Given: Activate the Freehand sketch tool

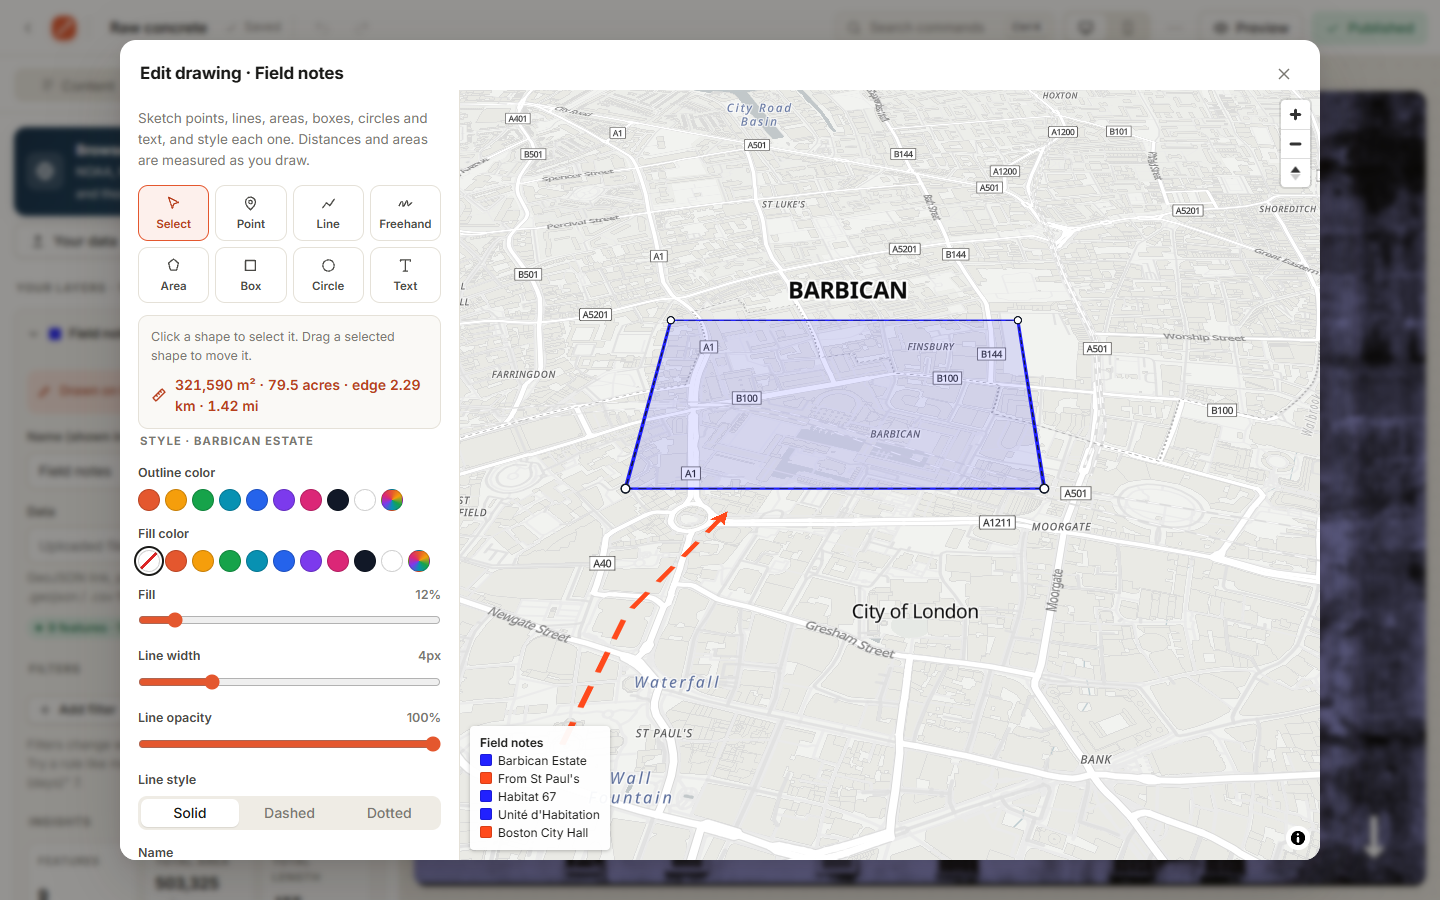Looking at the screenshot, I should coord(405,213).
